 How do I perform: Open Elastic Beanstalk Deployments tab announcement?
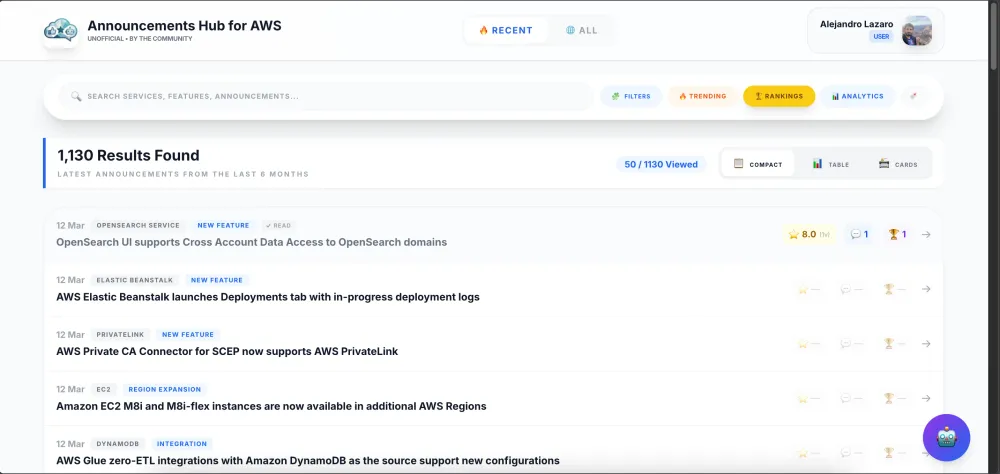click(268, 297)
